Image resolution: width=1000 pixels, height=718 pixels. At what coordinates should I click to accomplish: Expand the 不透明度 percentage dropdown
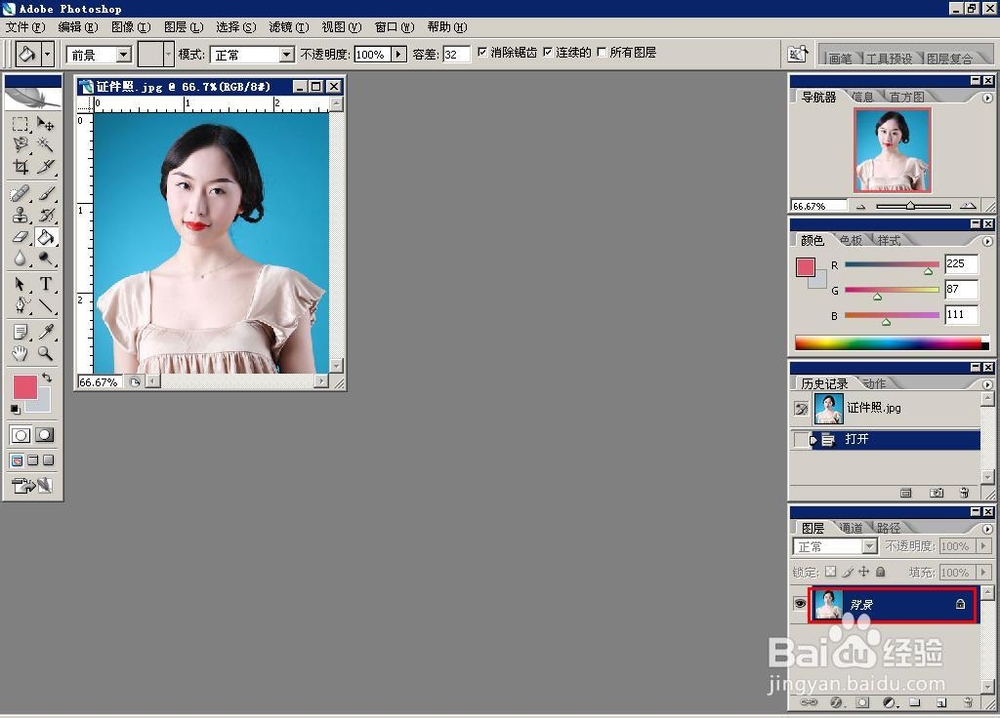398,52
